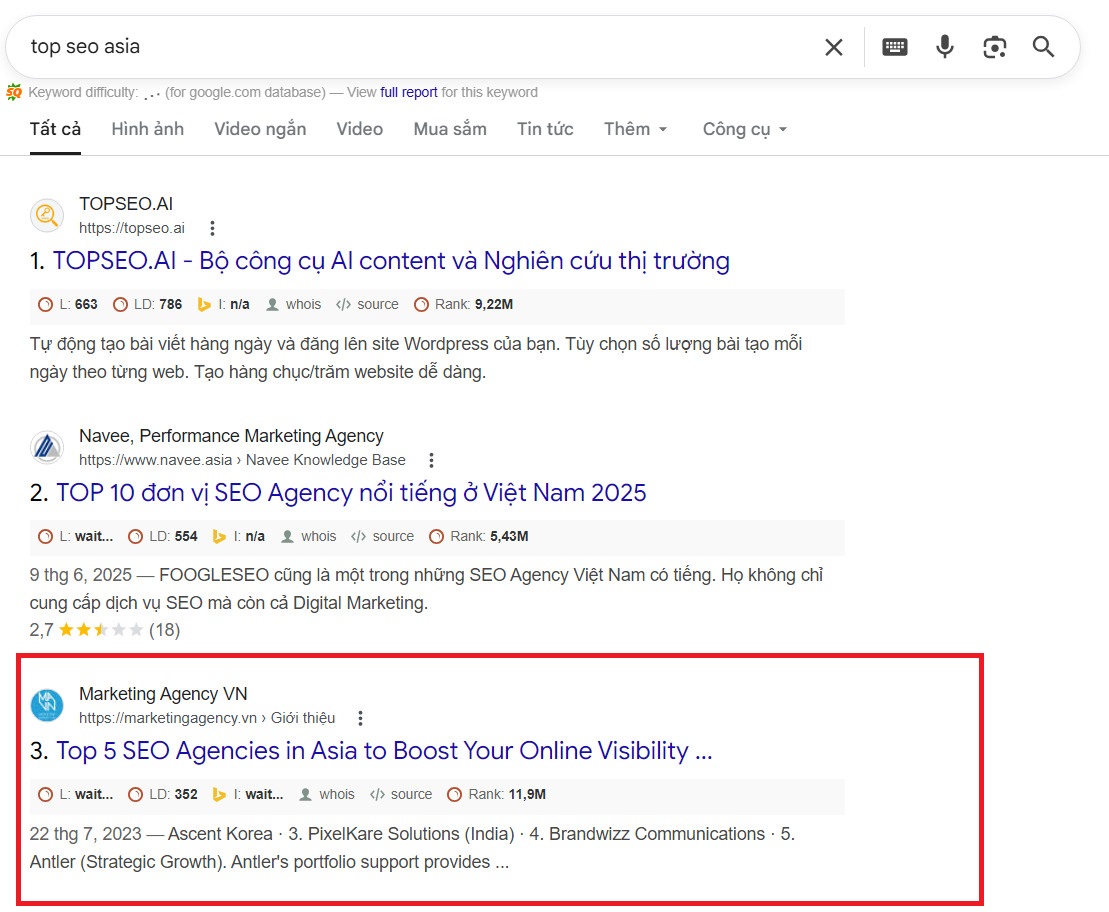The height and width of the screenshot is (912, 1109).
Task: Switch to the 'Video ngắn' tab
Action: coord(260,129)
